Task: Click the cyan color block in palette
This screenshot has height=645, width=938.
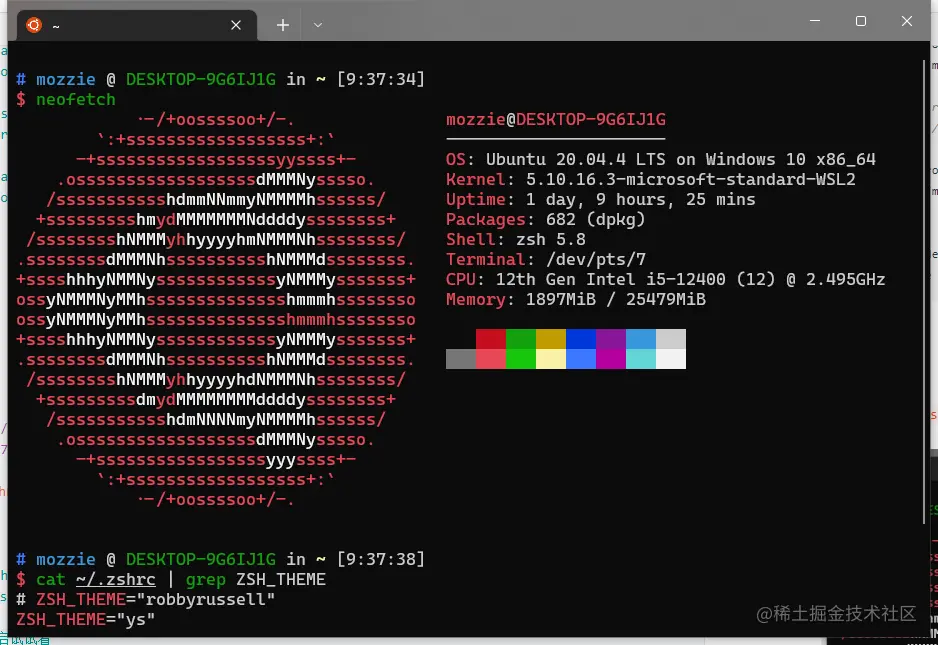Action: 641,359
